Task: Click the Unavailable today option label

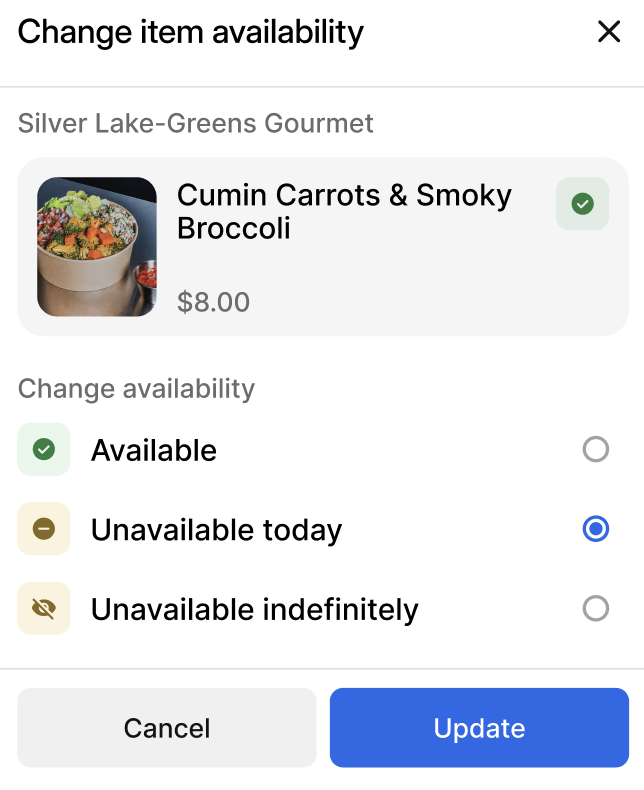Action: [x=216, y=530]
